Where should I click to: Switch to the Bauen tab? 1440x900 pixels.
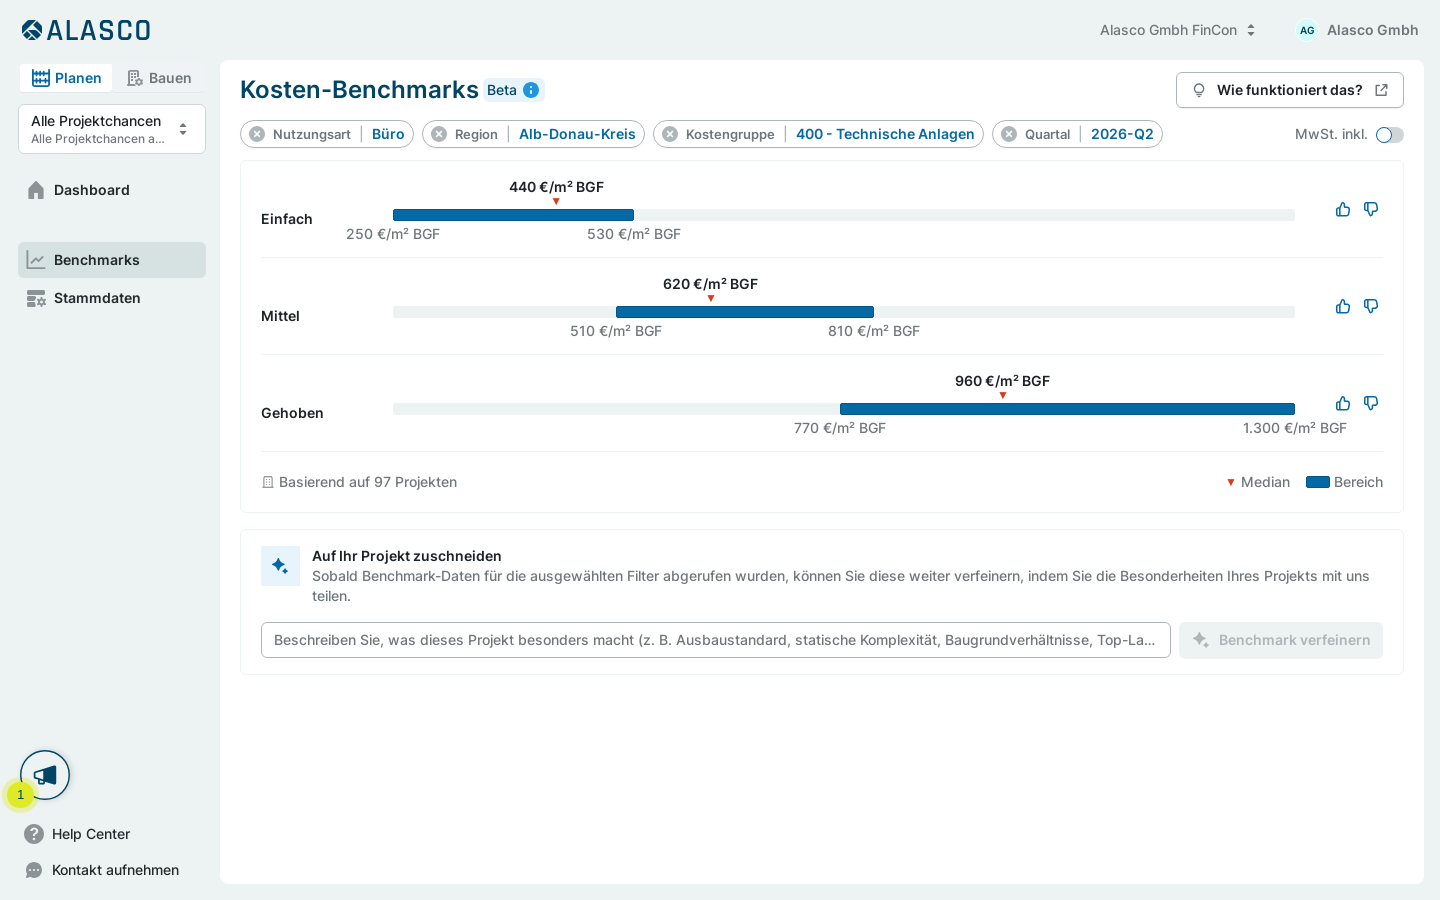tap(159, 78)
